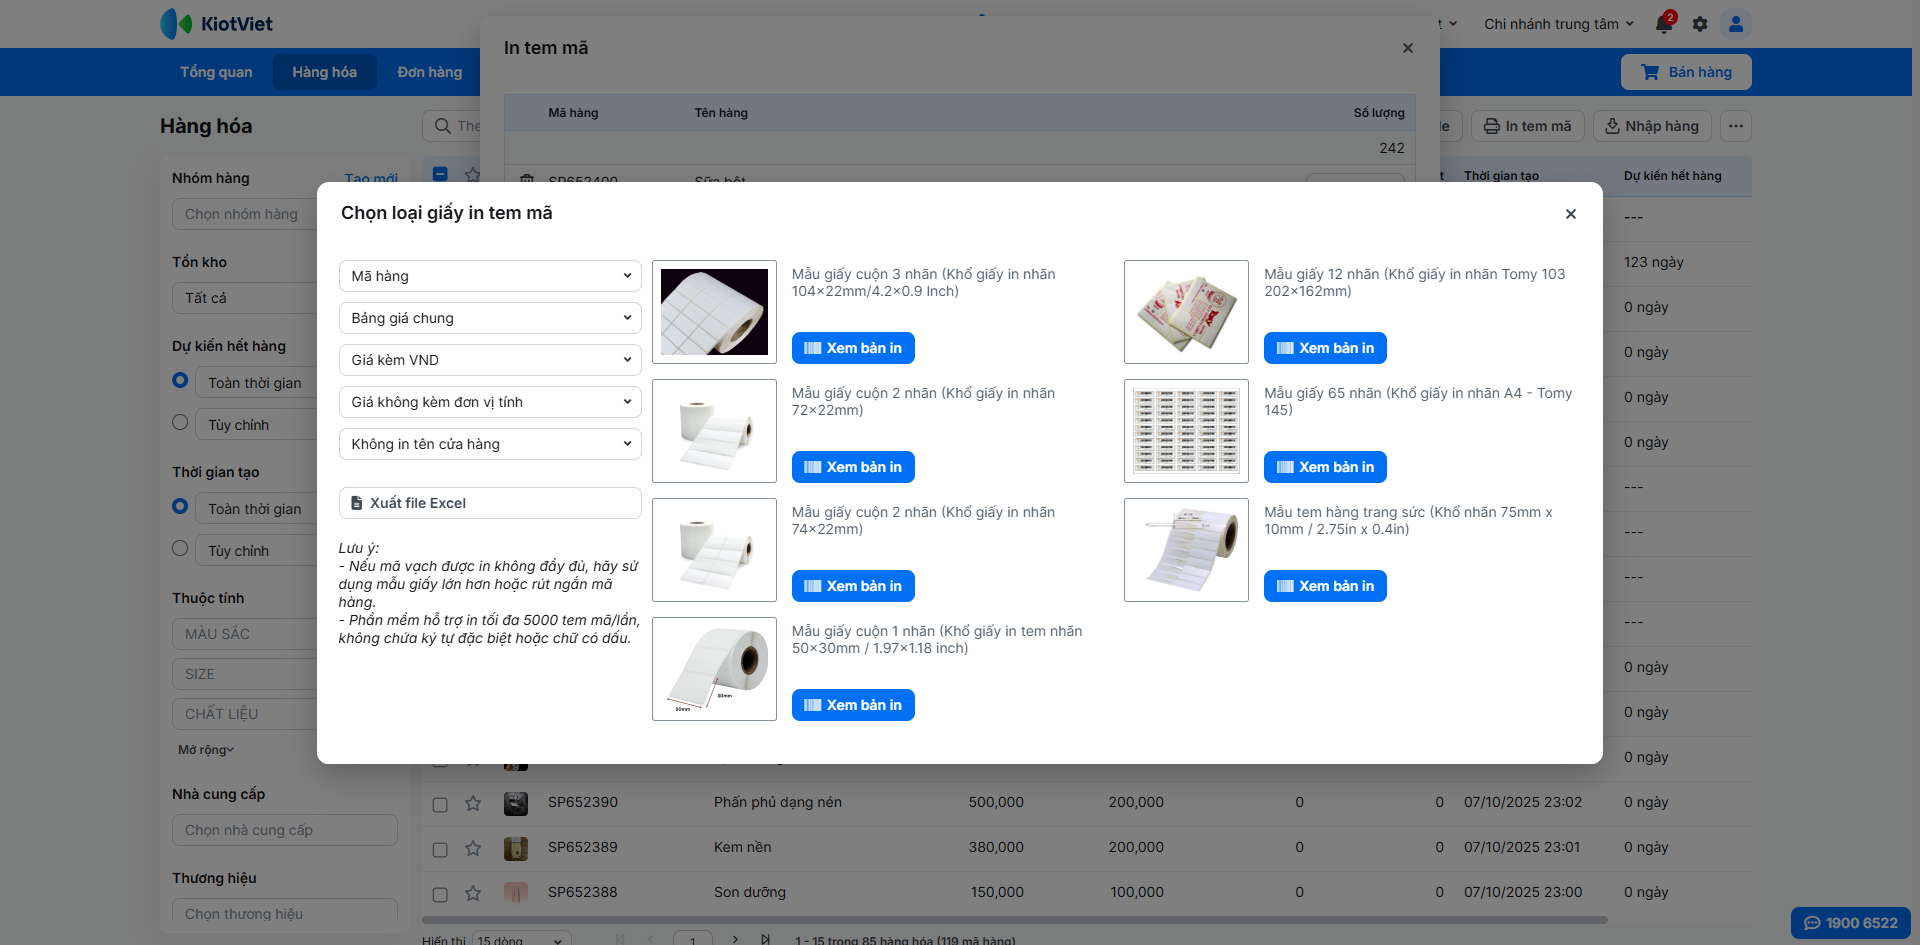Click the 72×22mm 2-label roll thumbnail
This screenshot has height=945, width=1920.
point(714,431)
